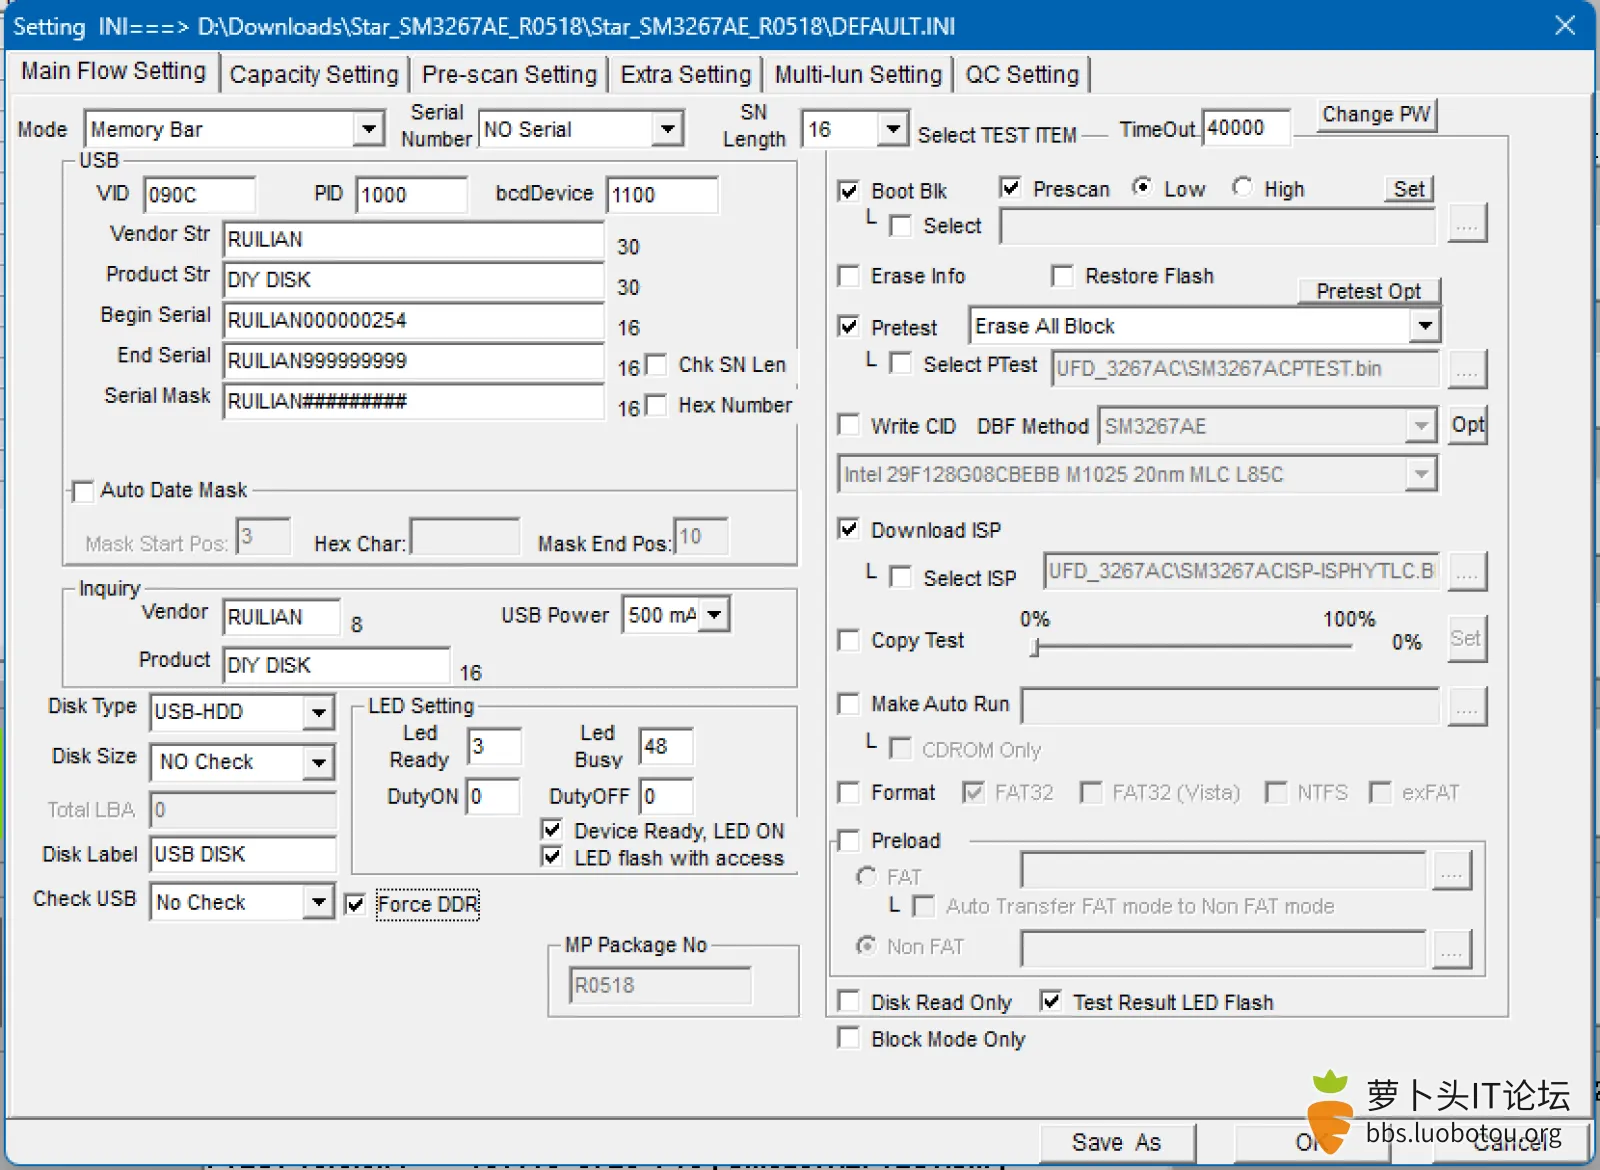Select the Main Flow Setting tab
The height and width of the screenshot is (1170, 1600).
click(x=113, y=71)
